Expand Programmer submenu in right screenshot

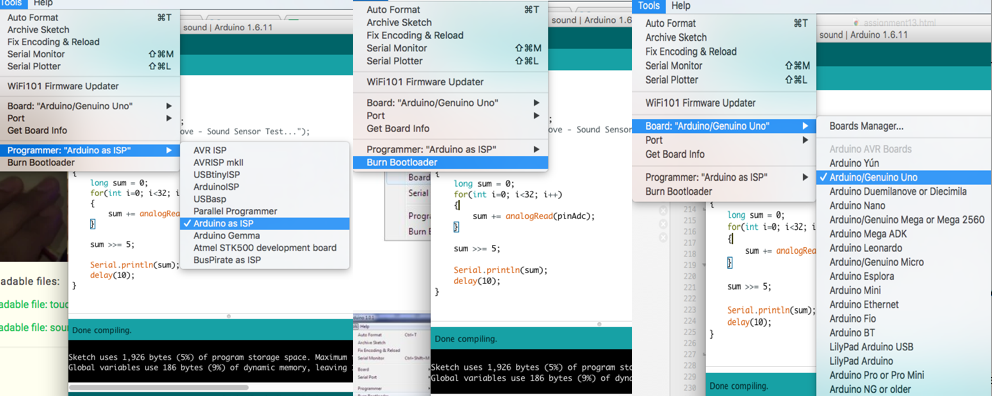point(724,177)
